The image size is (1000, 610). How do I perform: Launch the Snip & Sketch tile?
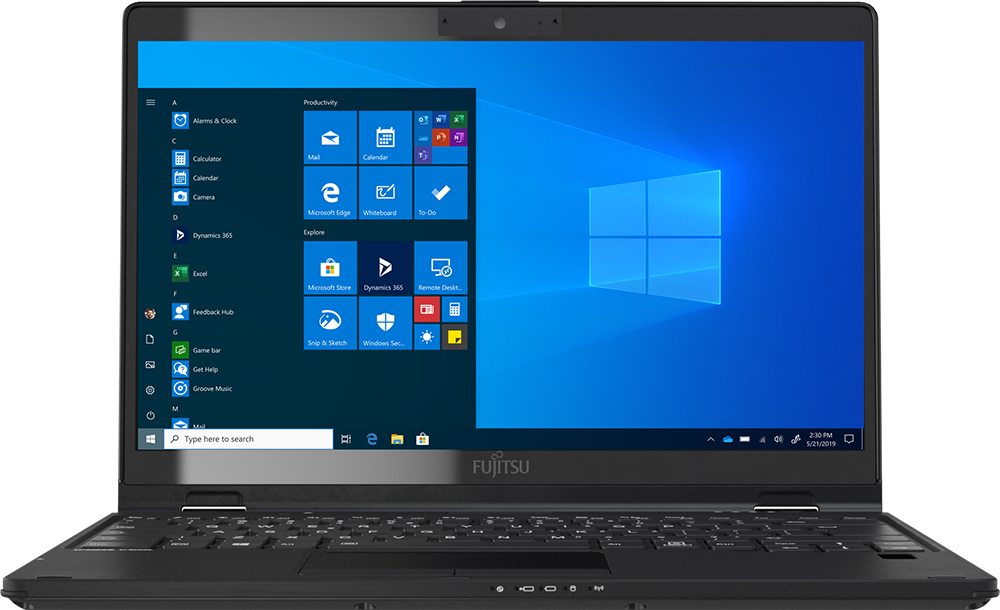pos(330,323)
